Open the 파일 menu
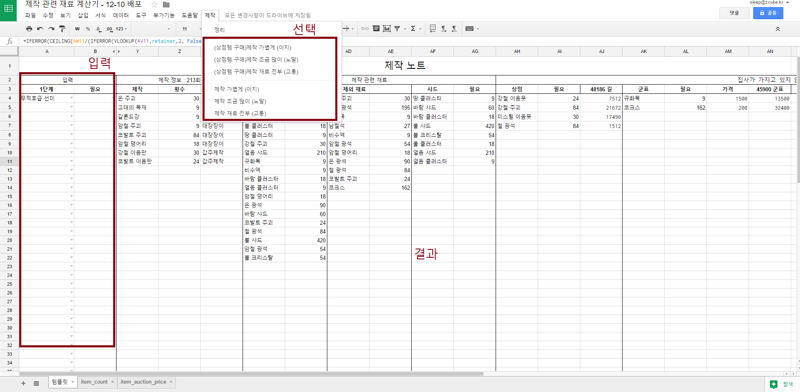 (x=31, y=15)
